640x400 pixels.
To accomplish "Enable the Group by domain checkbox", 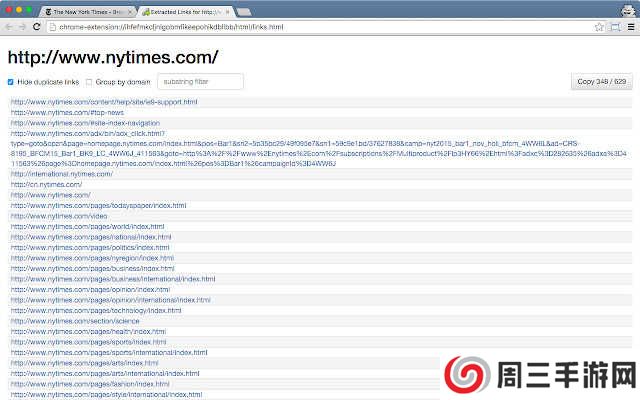I will tap(89, 82).
